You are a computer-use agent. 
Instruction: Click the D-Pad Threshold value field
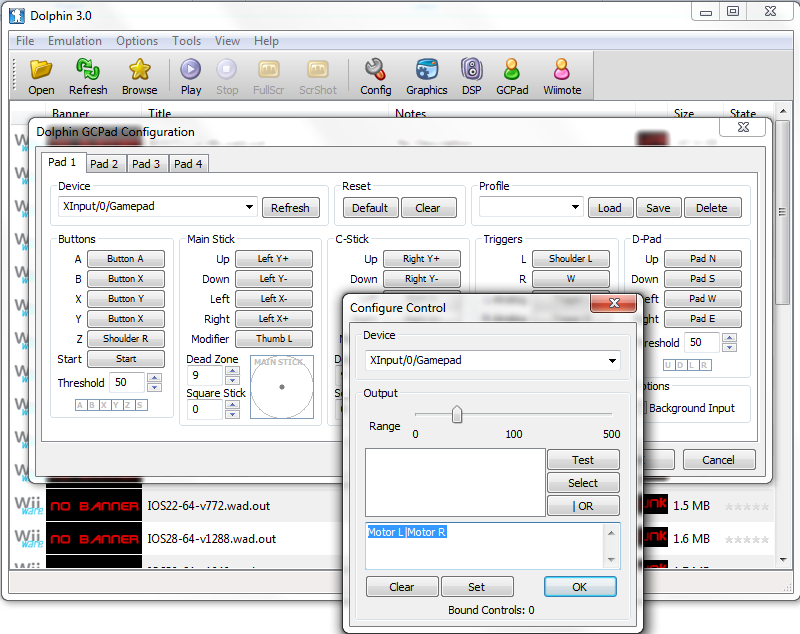[702, 342]
